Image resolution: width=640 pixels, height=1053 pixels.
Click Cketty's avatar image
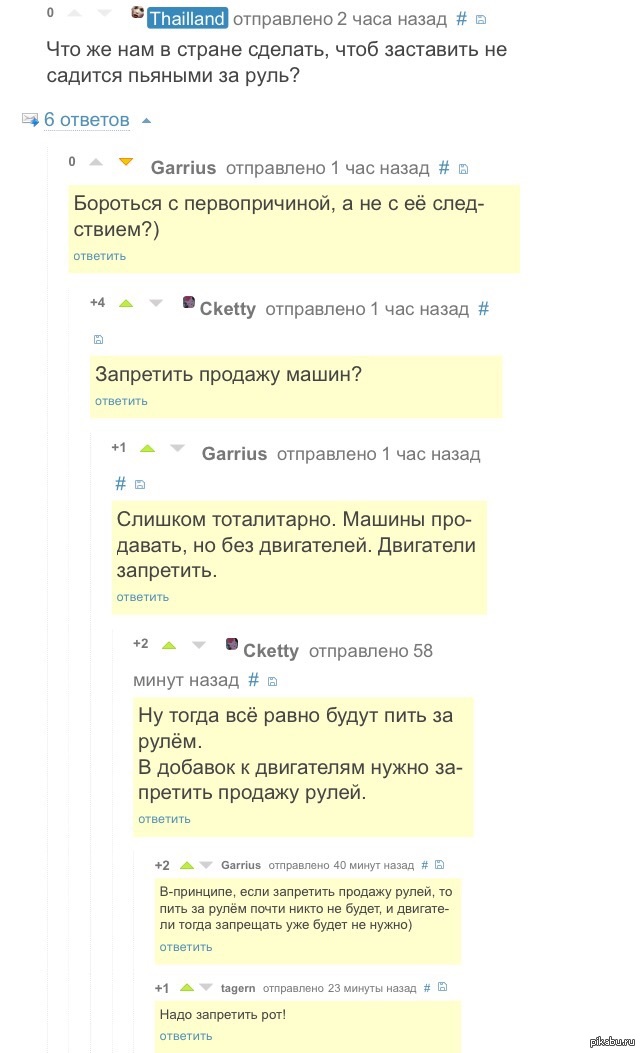tap(190, 302)
